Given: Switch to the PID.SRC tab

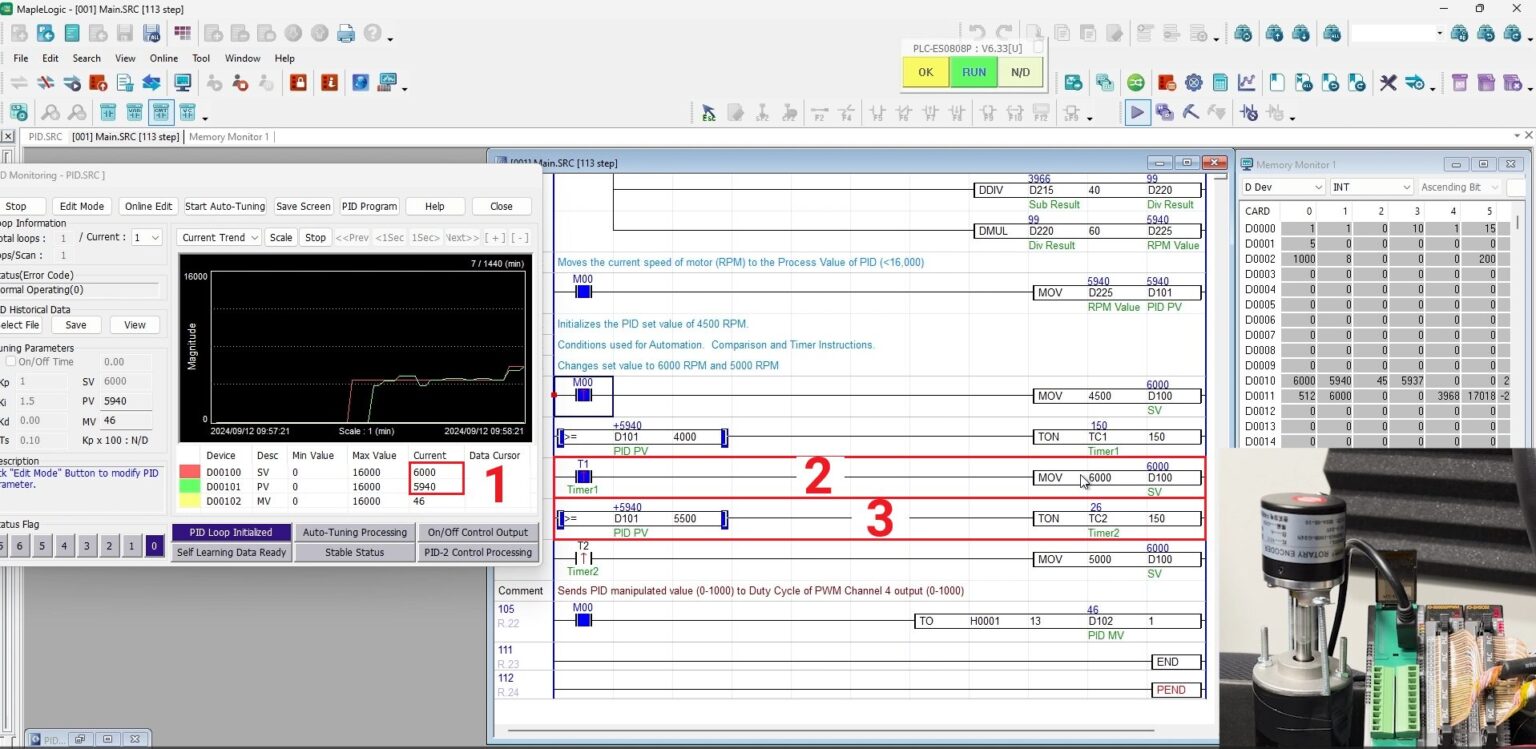Looking at the screenshot, I should click(45, 136).
